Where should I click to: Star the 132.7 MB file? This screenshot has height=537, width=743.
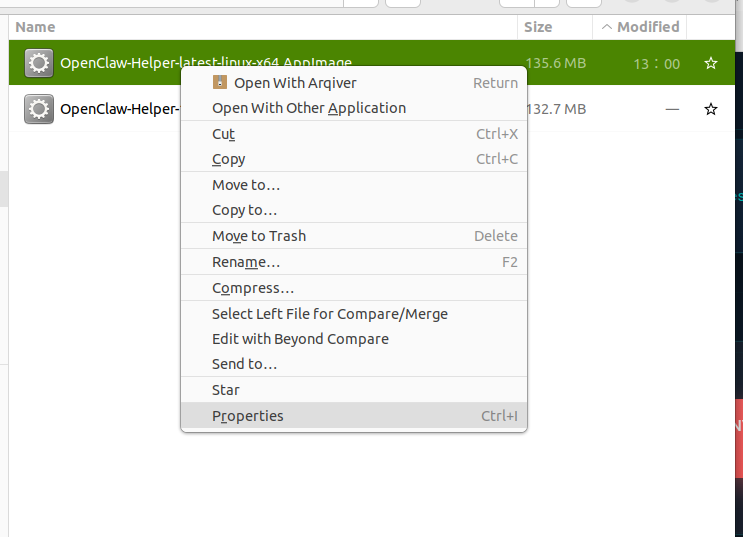711,109
